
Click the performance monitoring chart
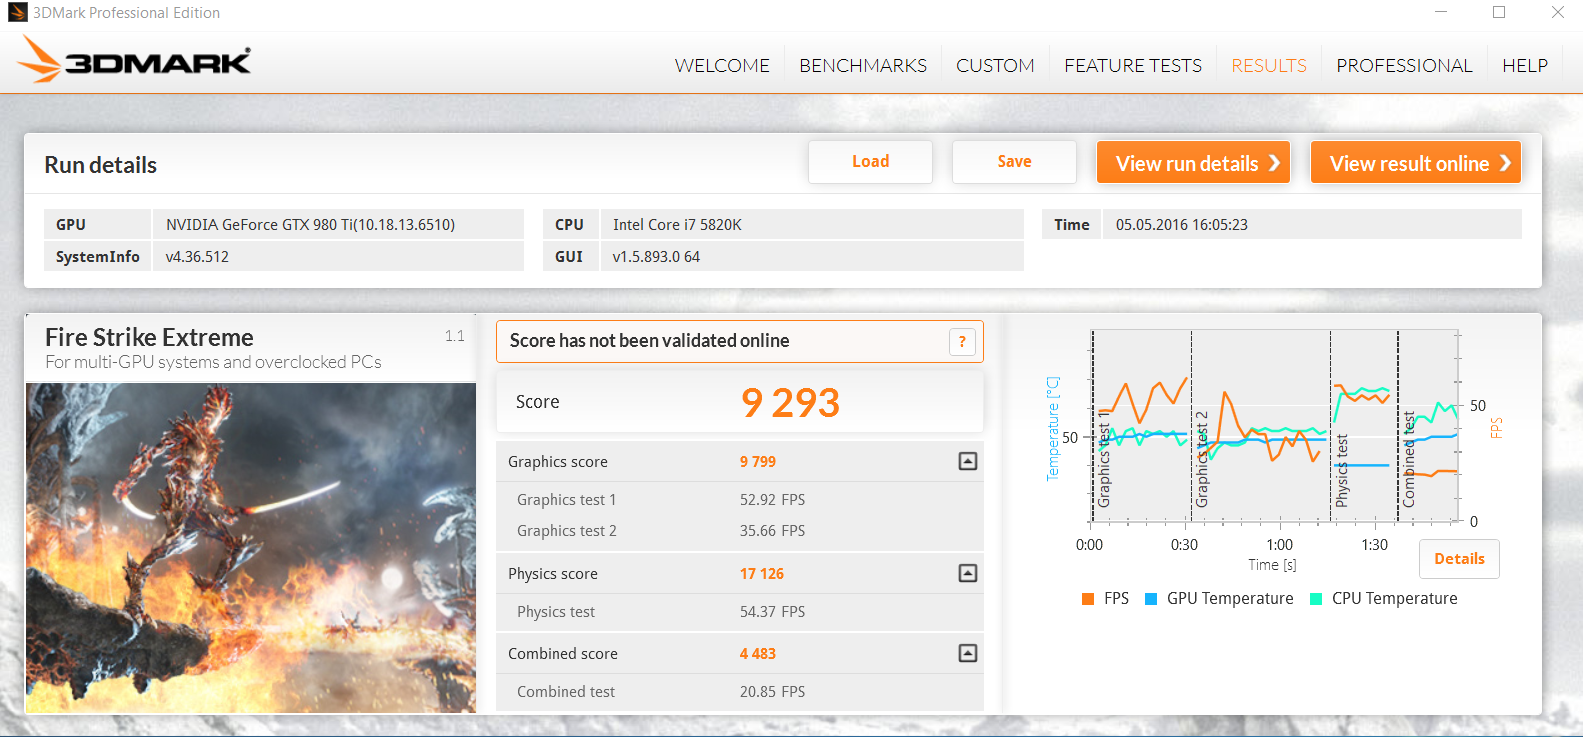coord(1274,427)
